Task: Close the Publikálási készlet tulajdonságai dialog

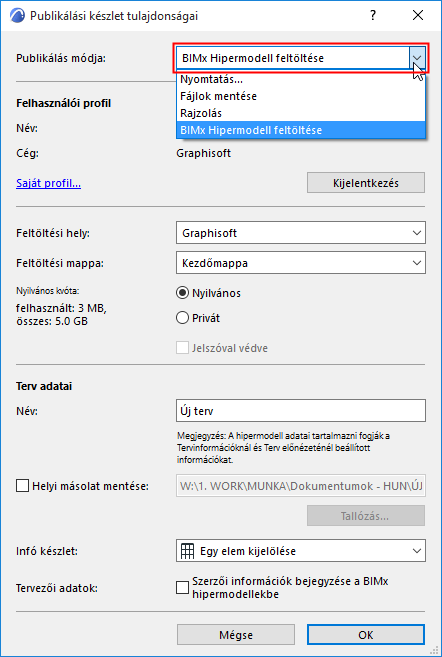Action: point(418,16)
